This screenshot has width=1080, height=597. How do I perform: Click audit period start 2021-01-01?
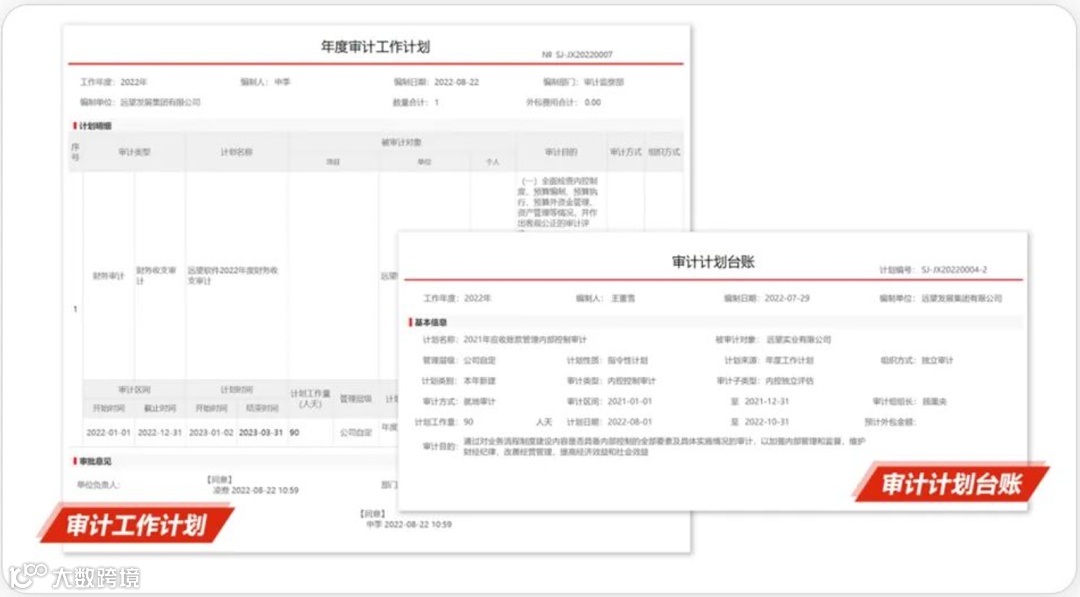point(630,402)
